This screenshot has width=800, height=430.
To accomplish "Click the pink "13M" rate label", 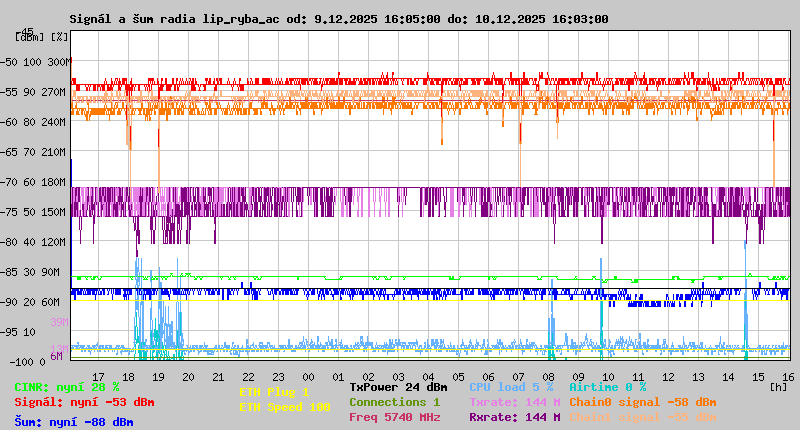I will 59,349.
